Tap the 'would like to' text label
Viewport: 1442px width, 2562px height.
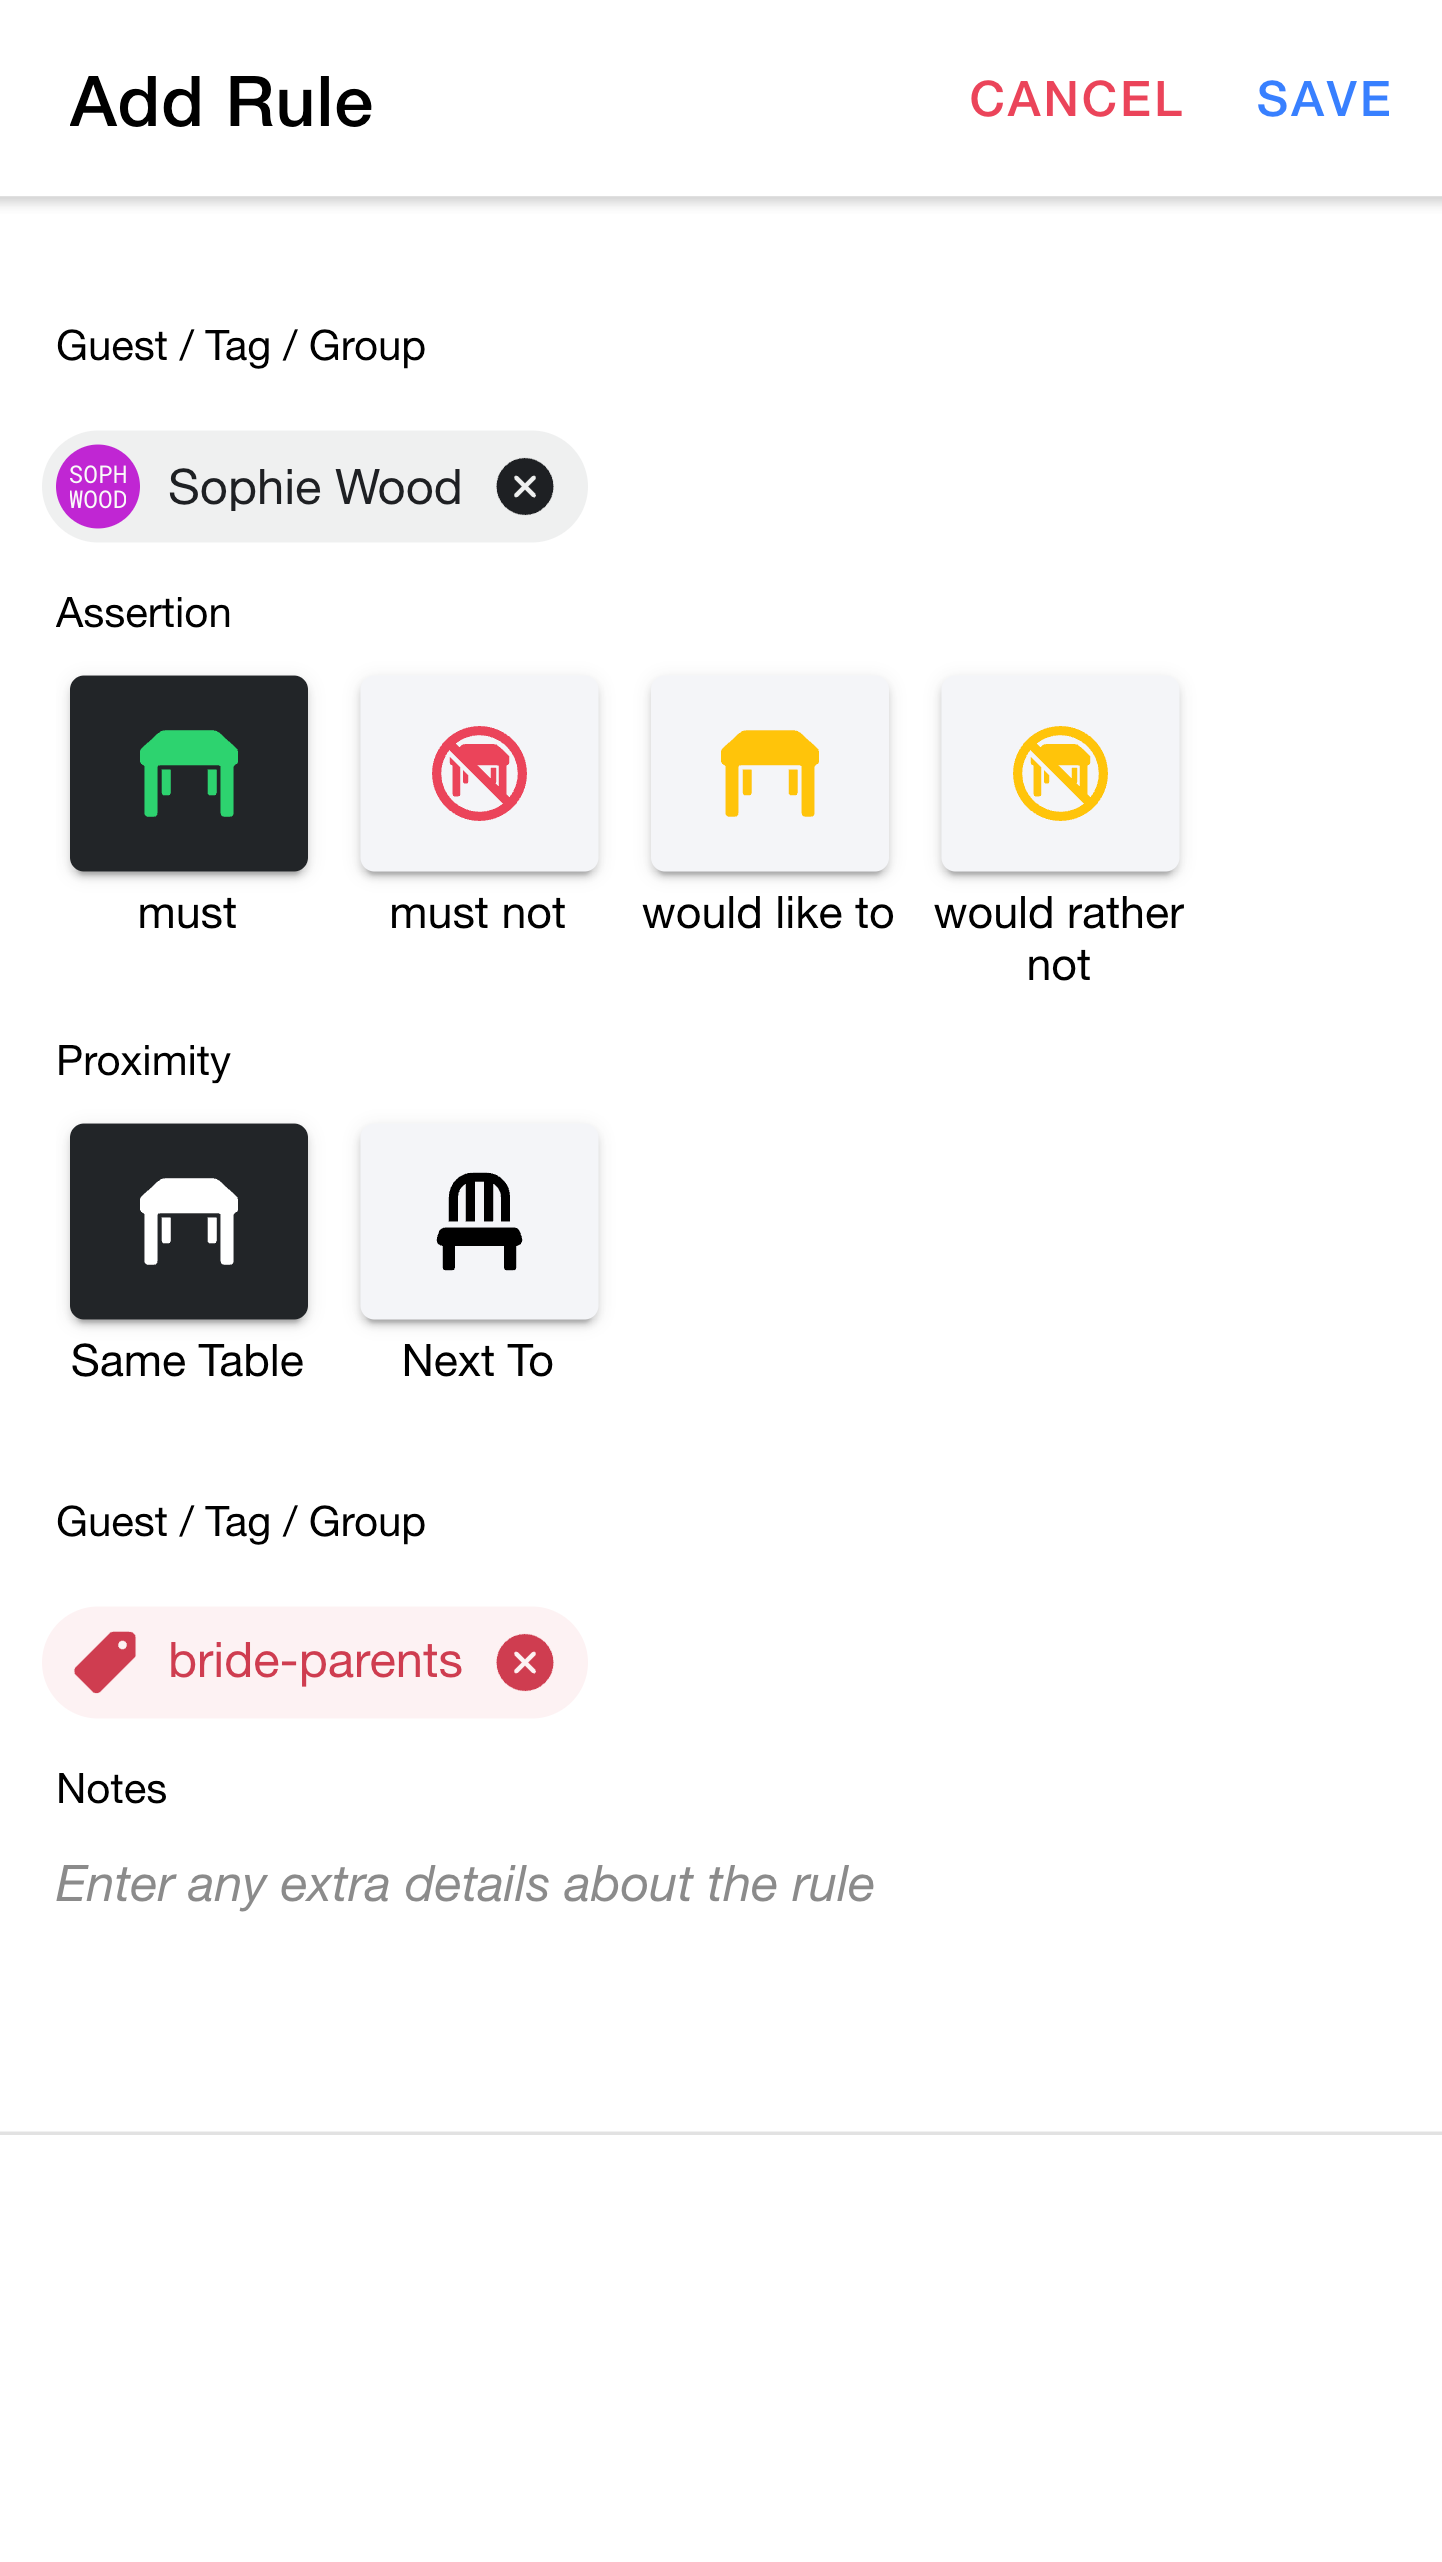point(768,913)
